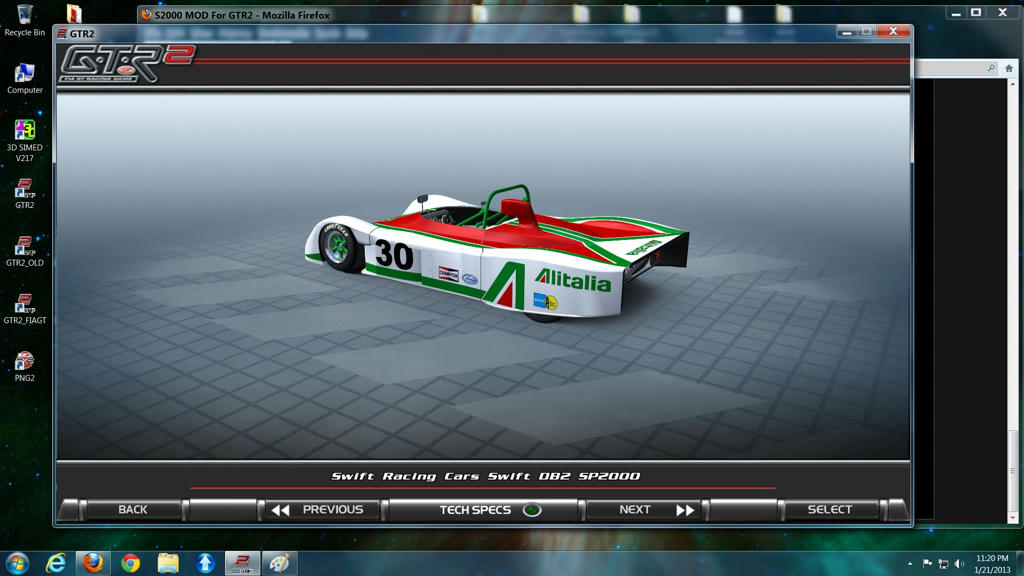Go back with the BACK button
This screenshot has height=576, width=1024.
133,509
